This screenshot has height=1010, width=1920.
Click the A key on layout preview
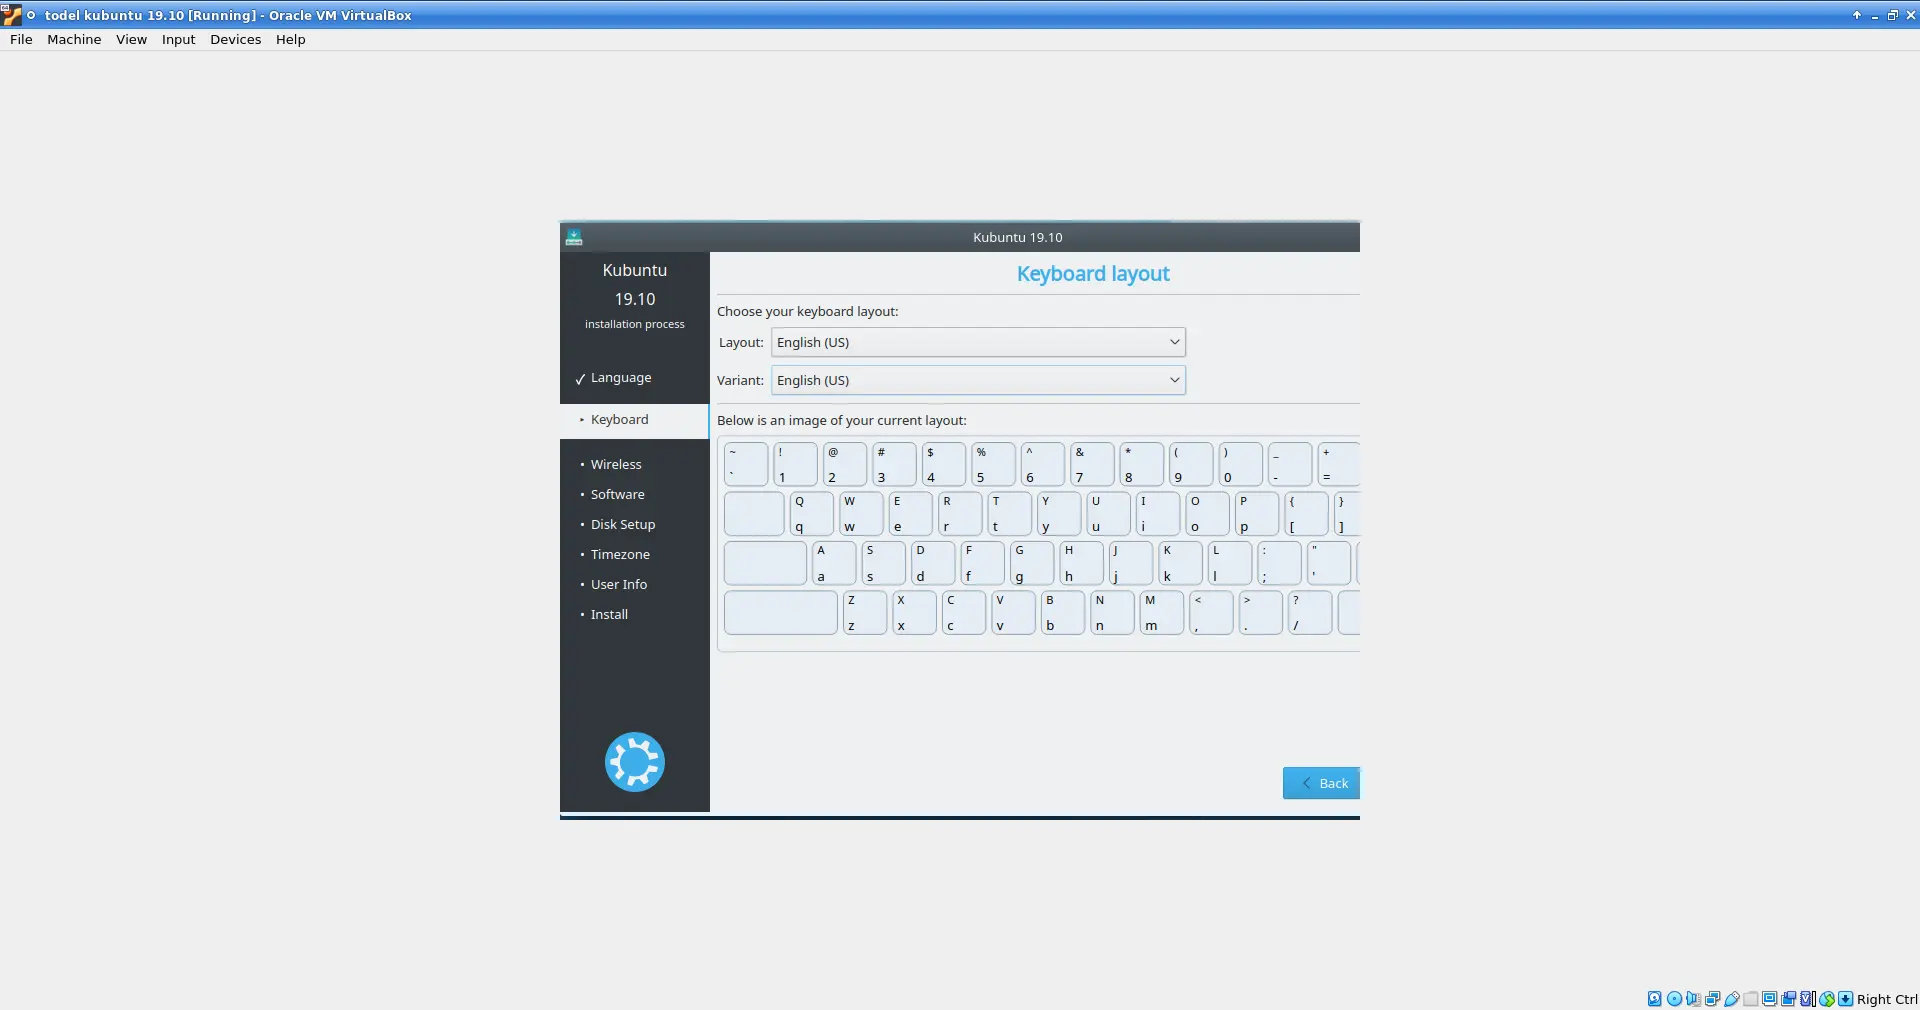[x=834, y=563]
